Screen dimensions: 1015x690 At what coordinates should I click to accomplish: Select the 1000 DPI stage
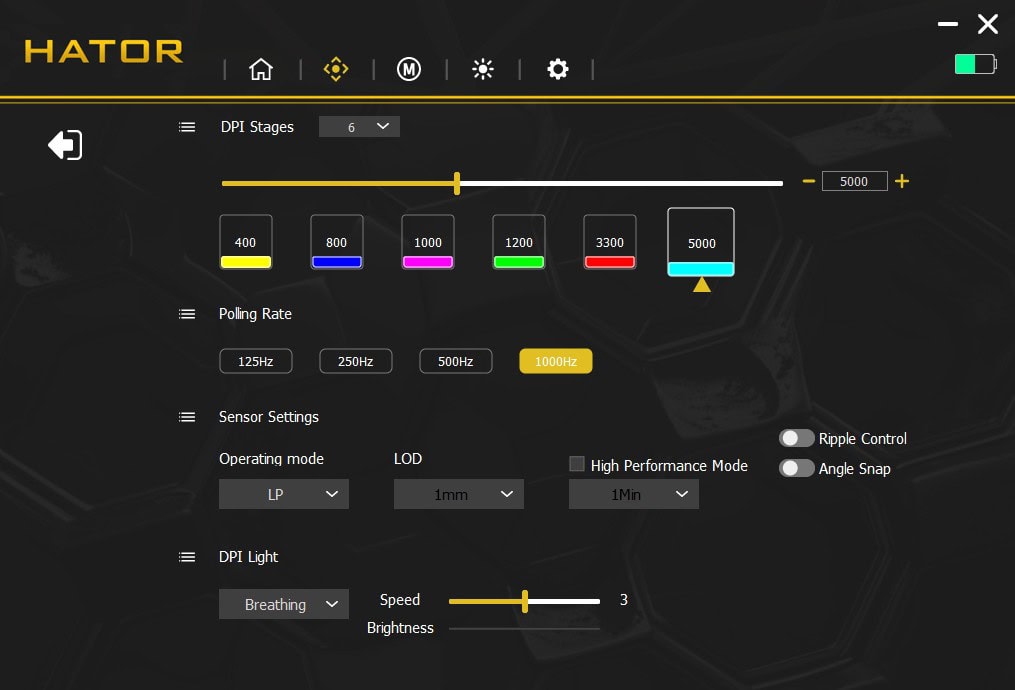tap(428, 241)
